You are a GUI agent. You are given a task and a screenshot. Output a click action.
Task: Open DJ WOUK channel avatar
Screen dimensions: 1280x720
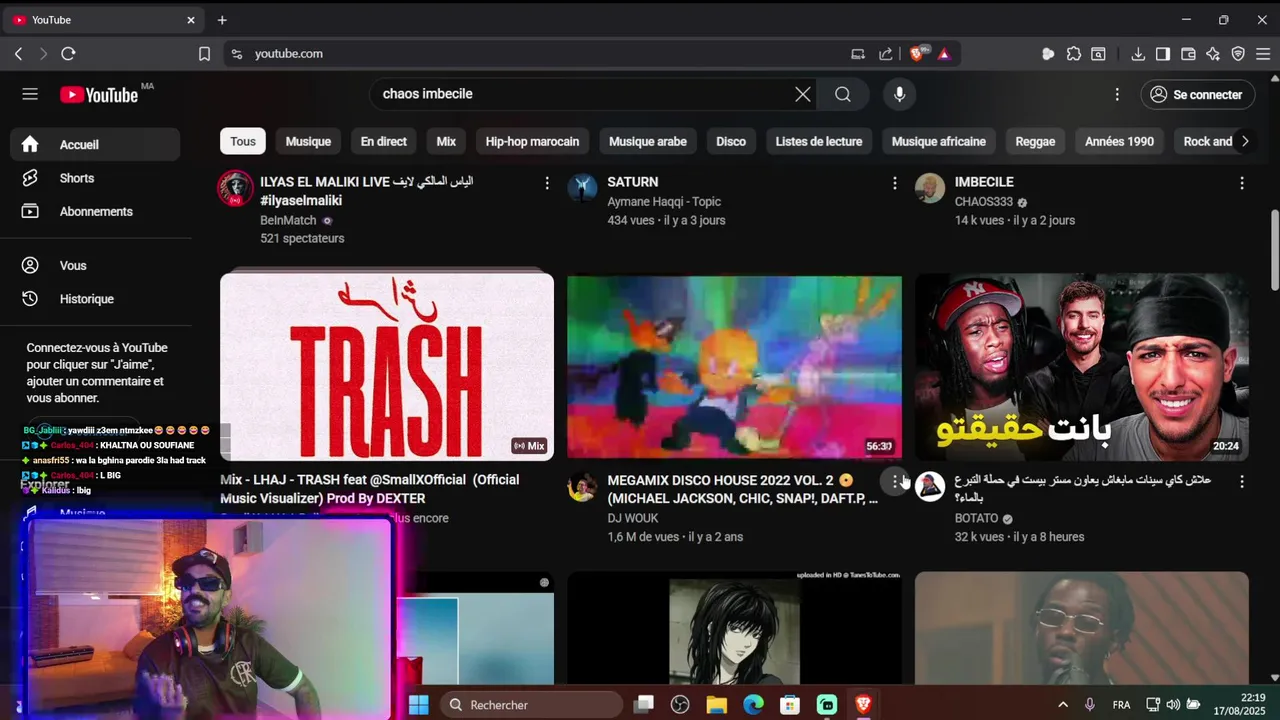tap(582, 487)
